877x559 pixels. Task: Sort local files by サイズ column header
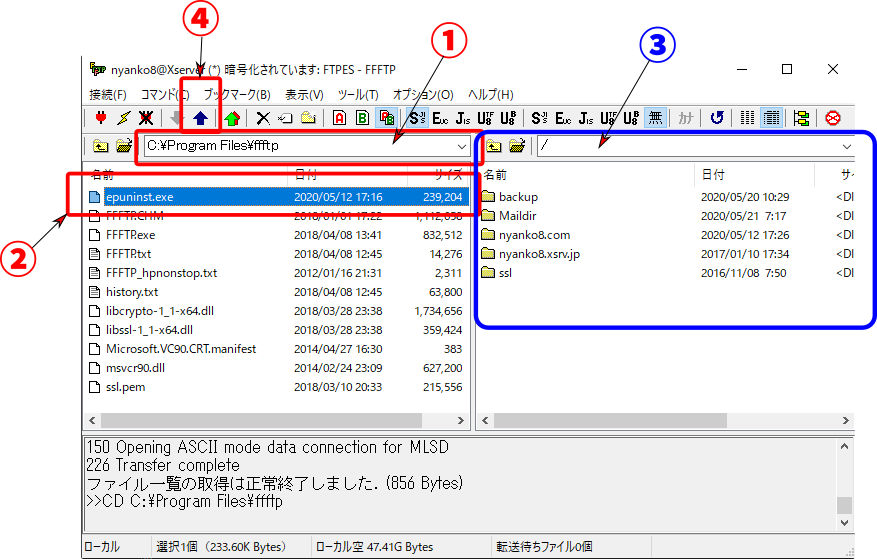click(439, 175)
